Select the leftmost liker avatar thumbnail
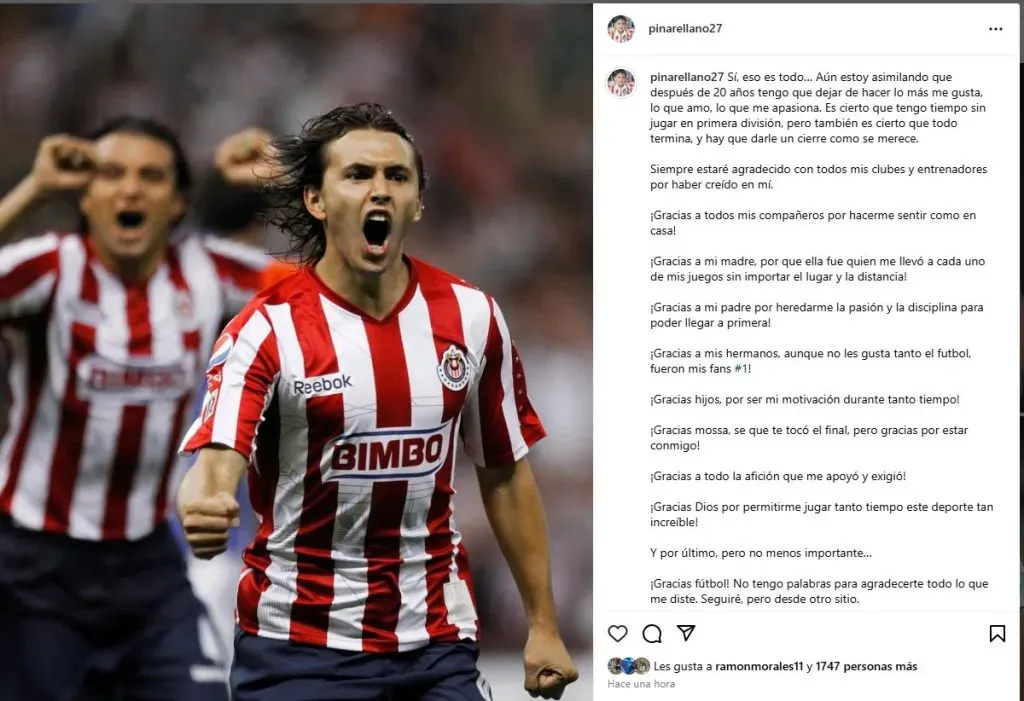Screen dimensions: 1024x701 click(x=615, y=666)
